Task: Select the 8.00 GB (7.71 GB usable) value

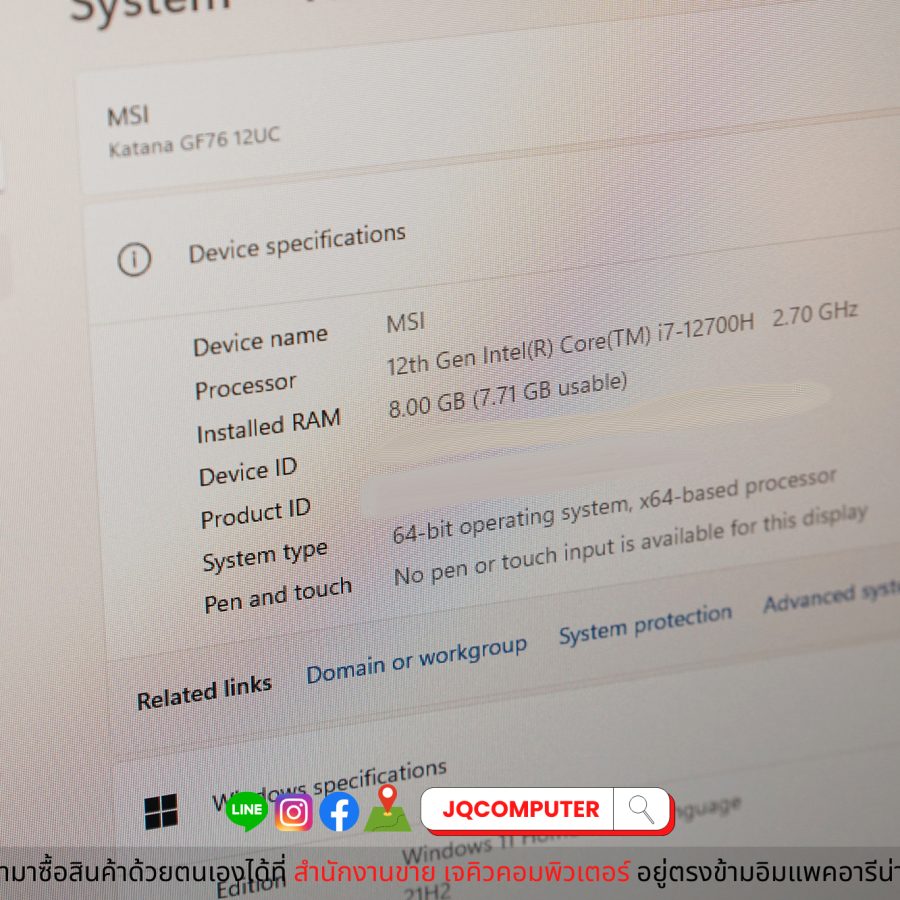Action: tap(508, 395)
